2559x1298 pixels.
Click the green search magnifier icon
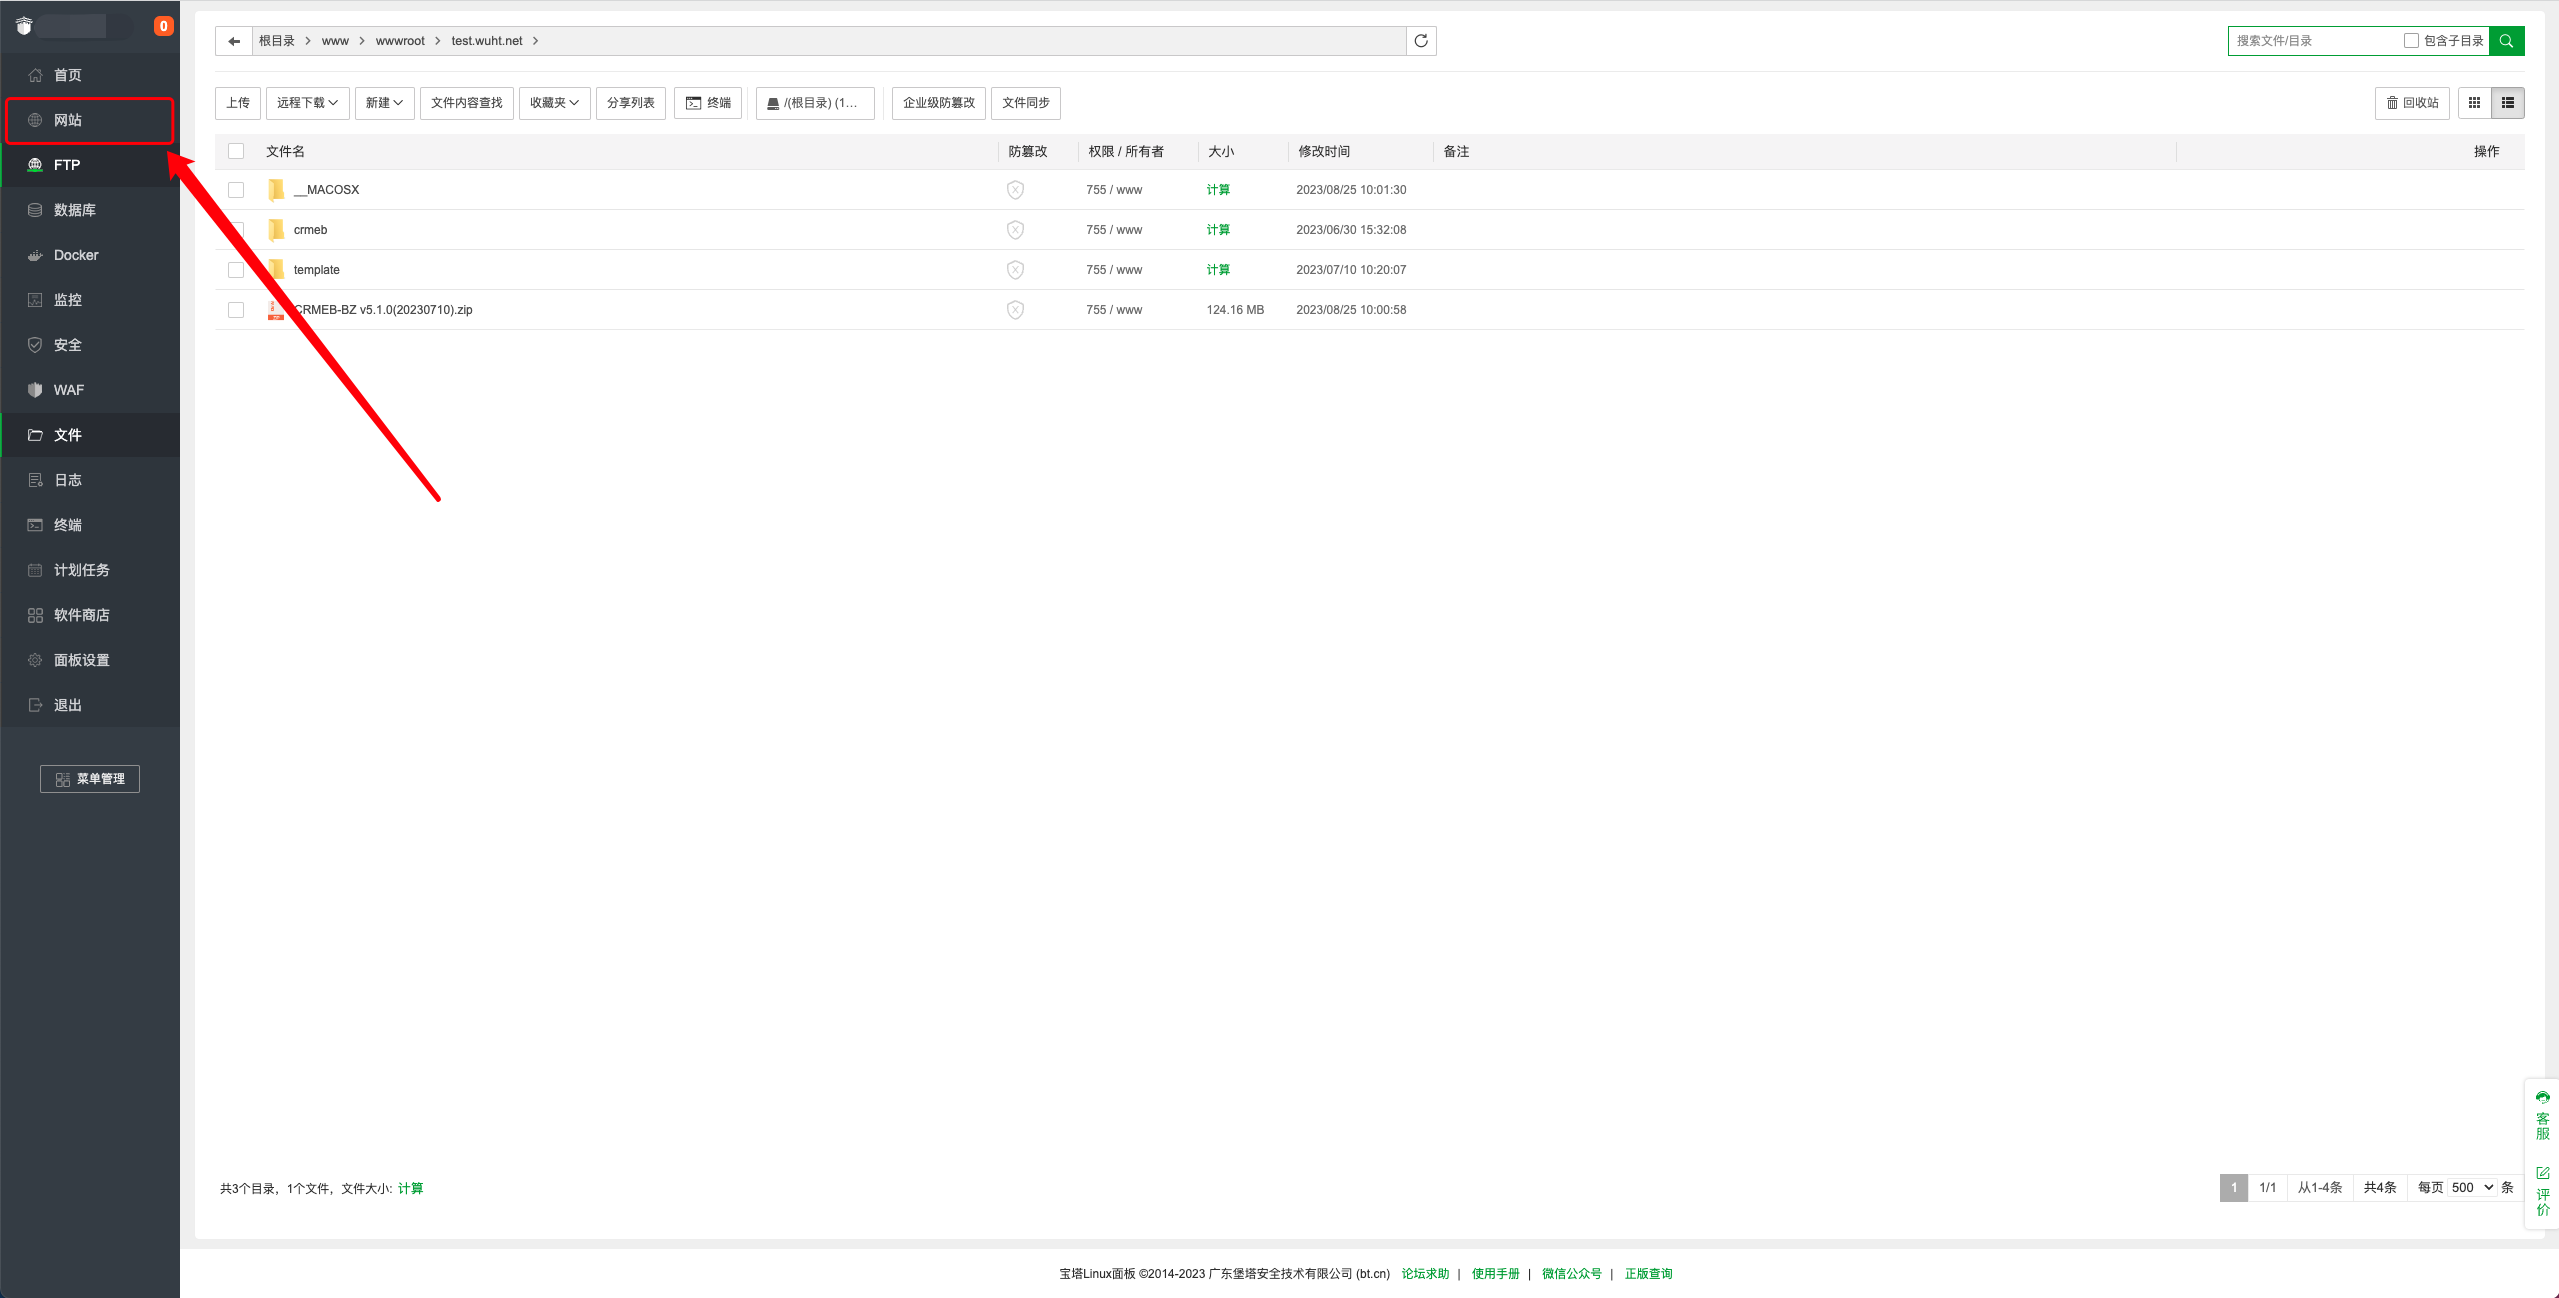(2506, 41)
